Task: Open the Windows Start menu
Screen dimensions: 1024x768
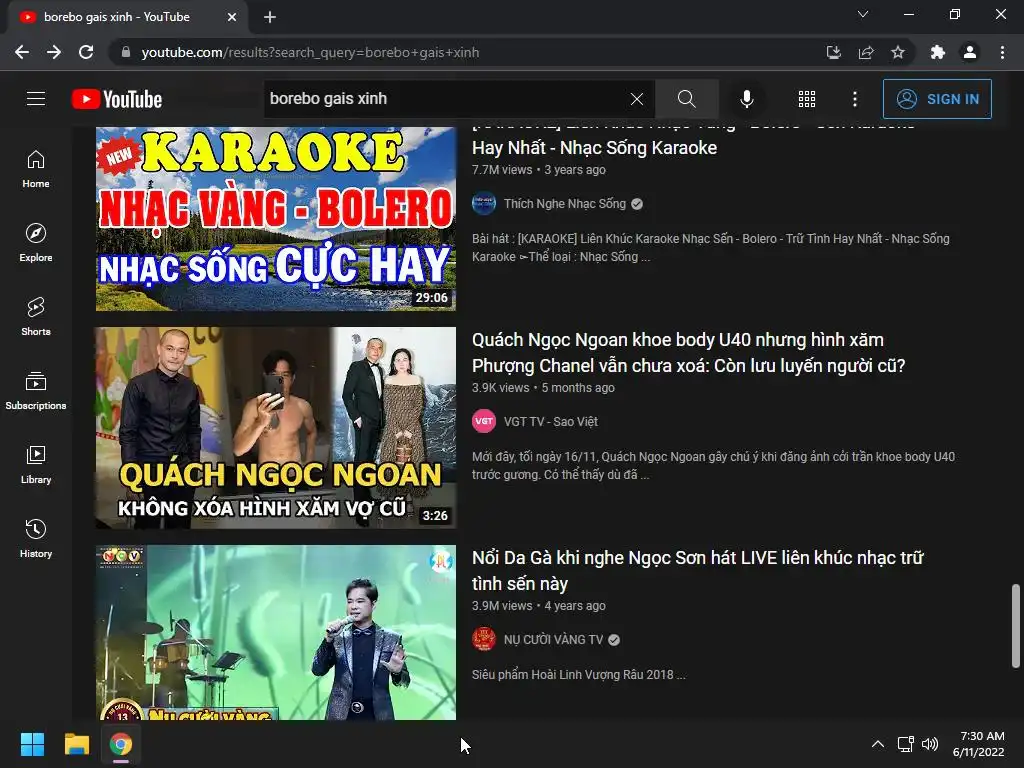Action: click(32, 744)
